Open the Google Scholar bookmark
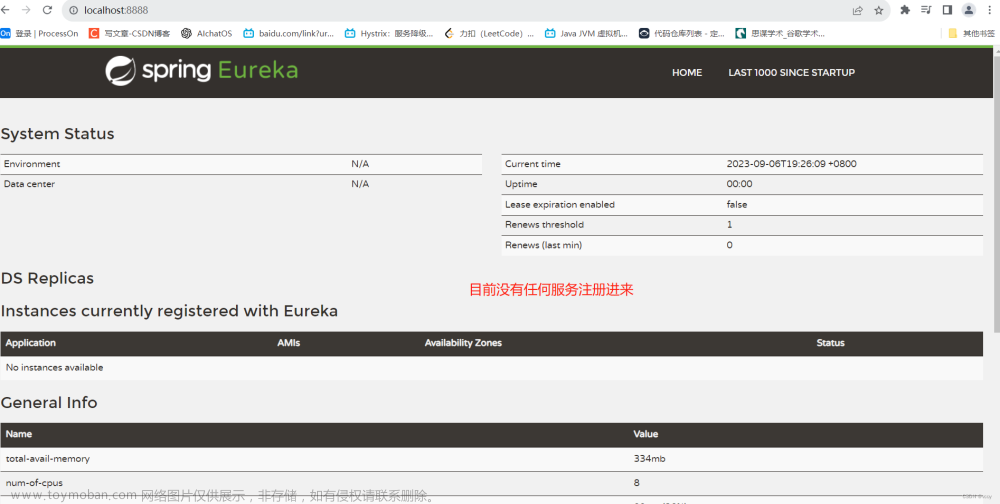 coord(780,33)
